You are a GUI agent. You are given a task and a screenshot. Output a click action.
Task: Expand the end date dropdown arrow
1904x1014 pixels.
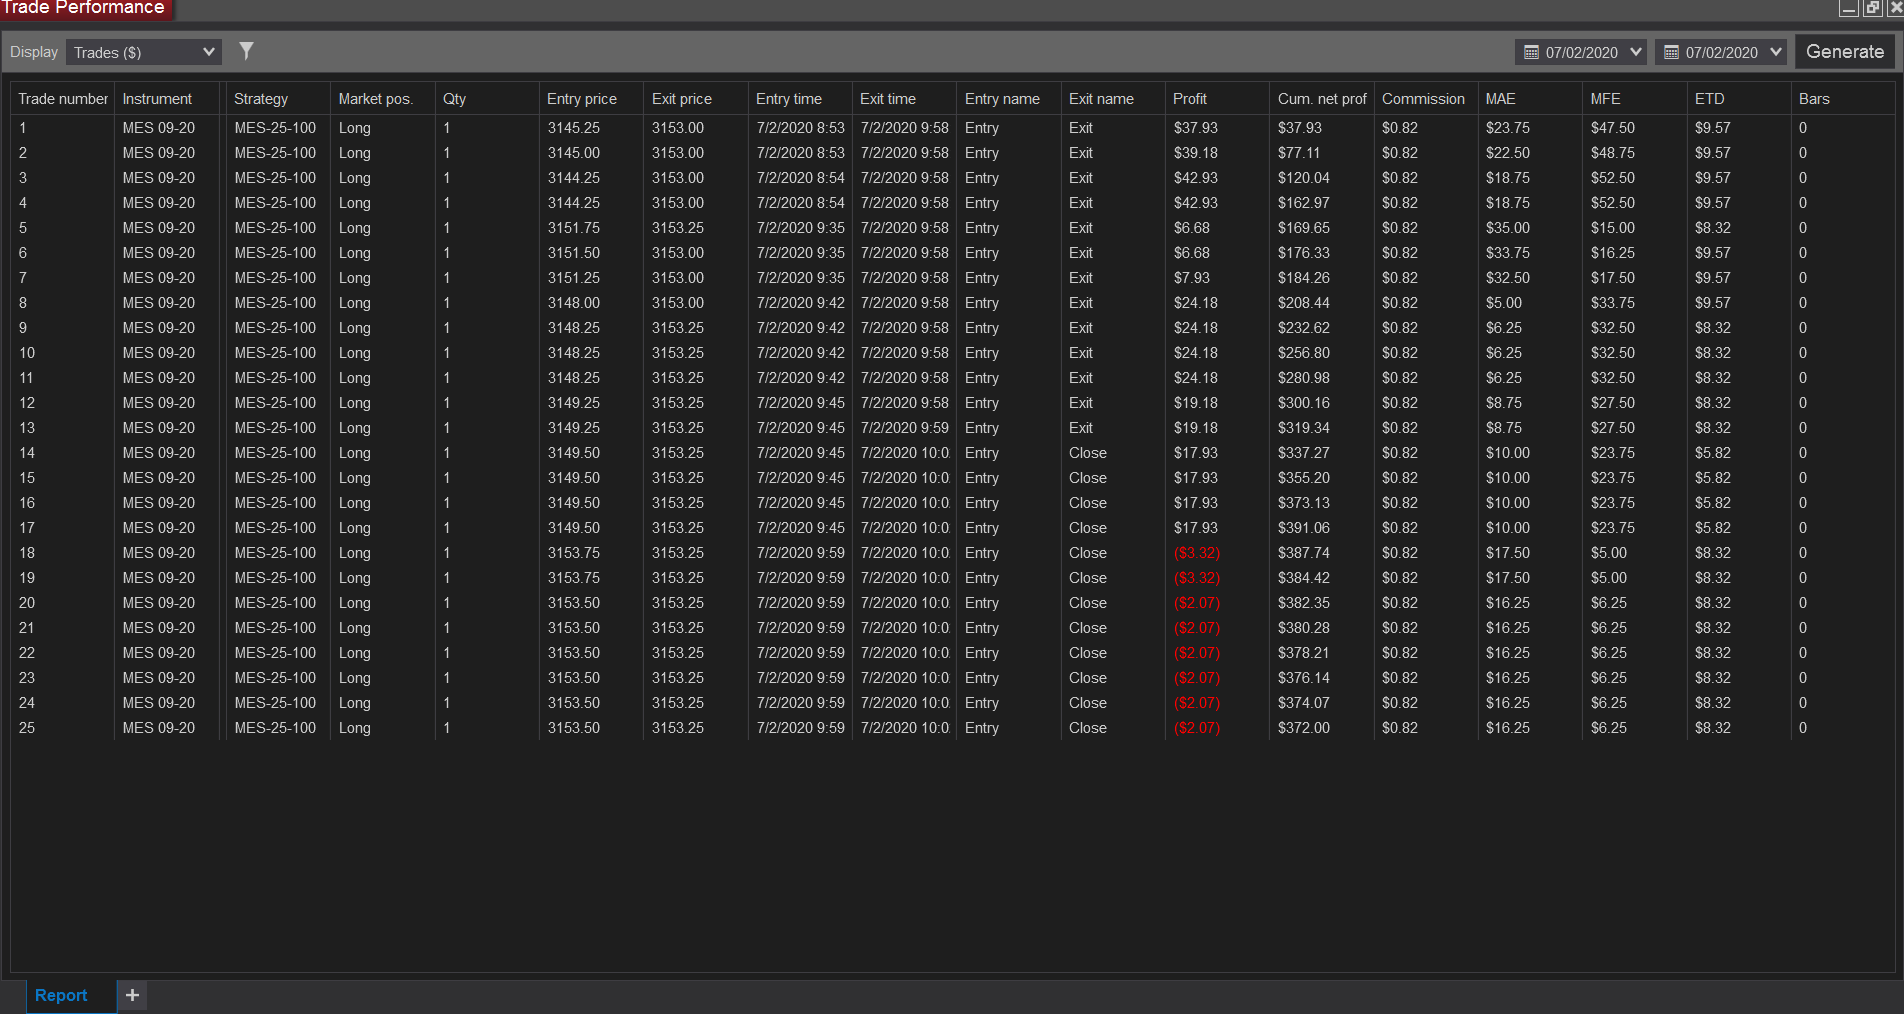click(1776, 52)
